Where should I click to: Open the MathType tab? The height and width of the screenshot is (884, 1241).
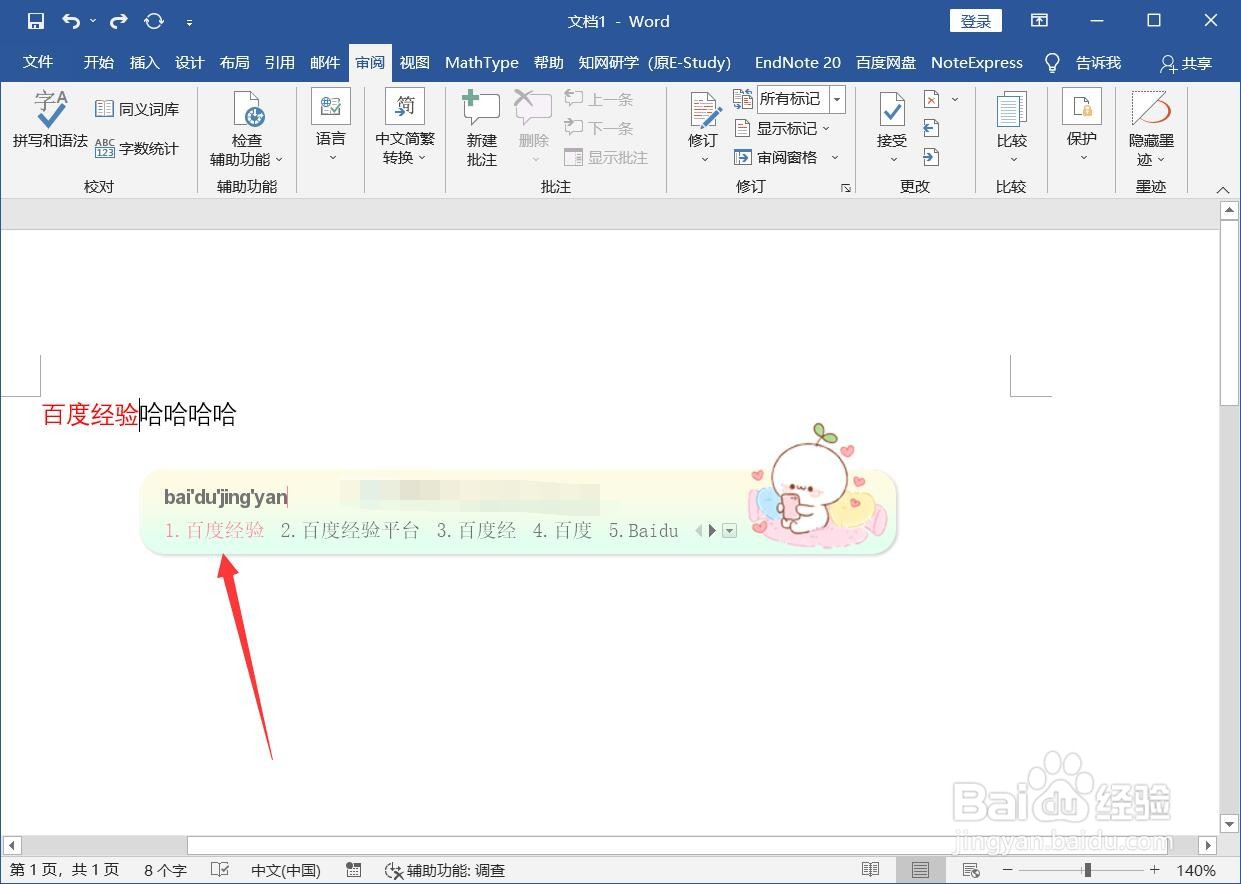click(482, 62)
